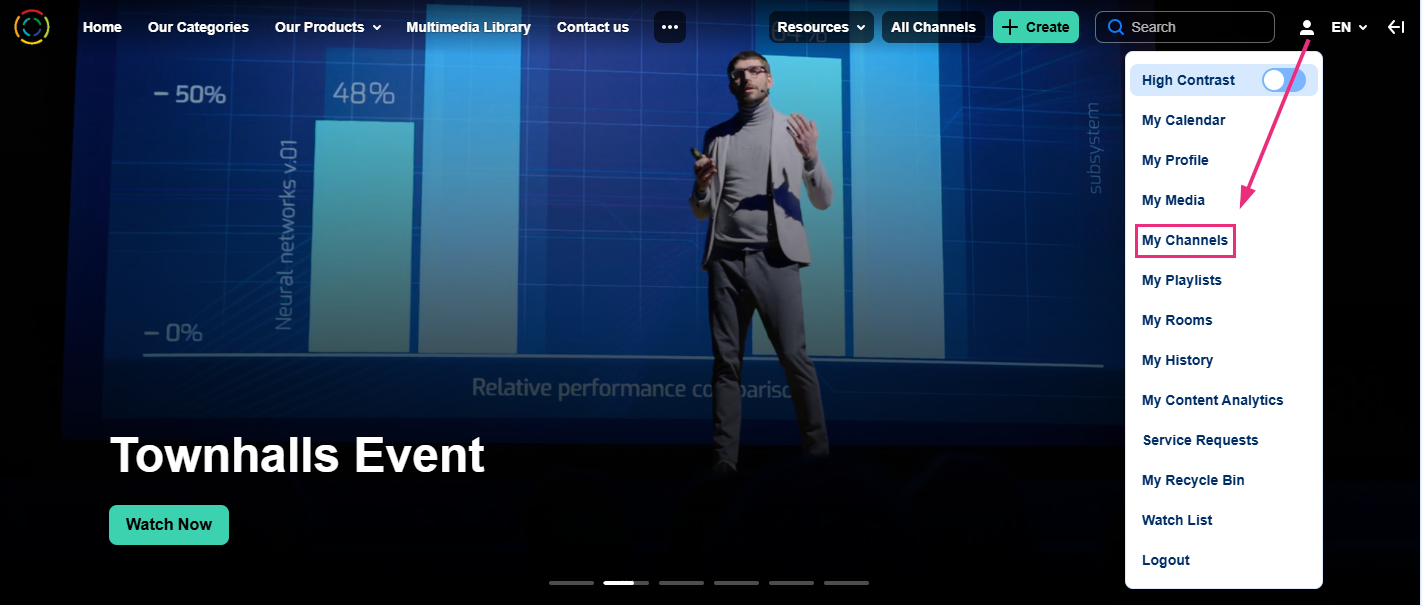Open the user profile icon menu
This screenshot has height=606, width=1422.
(x=1306, y=27)
